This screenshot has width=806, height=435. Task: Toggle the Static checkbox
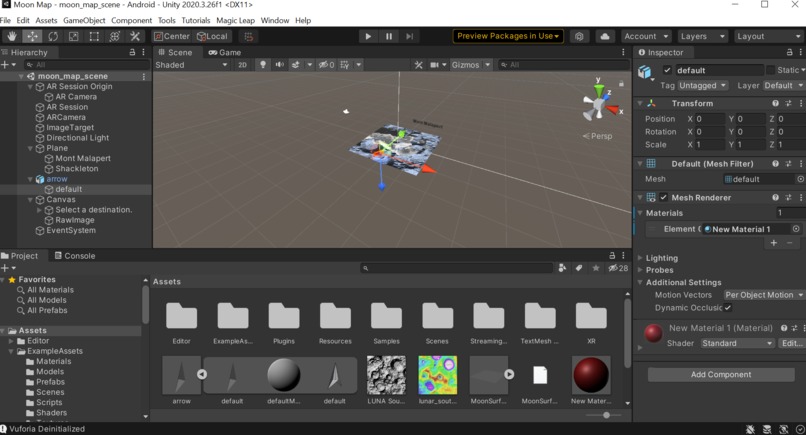771,70
